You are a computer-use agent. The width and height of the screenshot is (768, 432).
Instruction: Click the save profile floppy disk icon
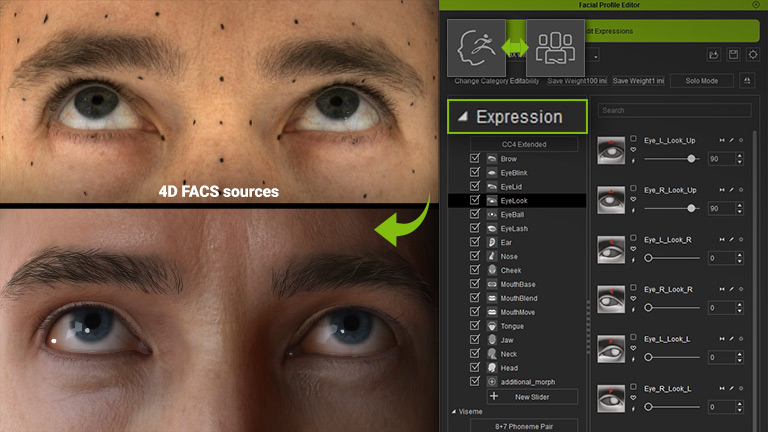(734, 54)
